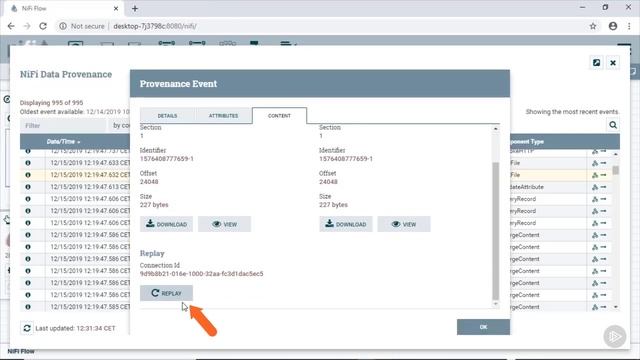Click the 12:19:47.613 CET date cell
Viewport: 640px width, 360px height.
tap(90, 187)
